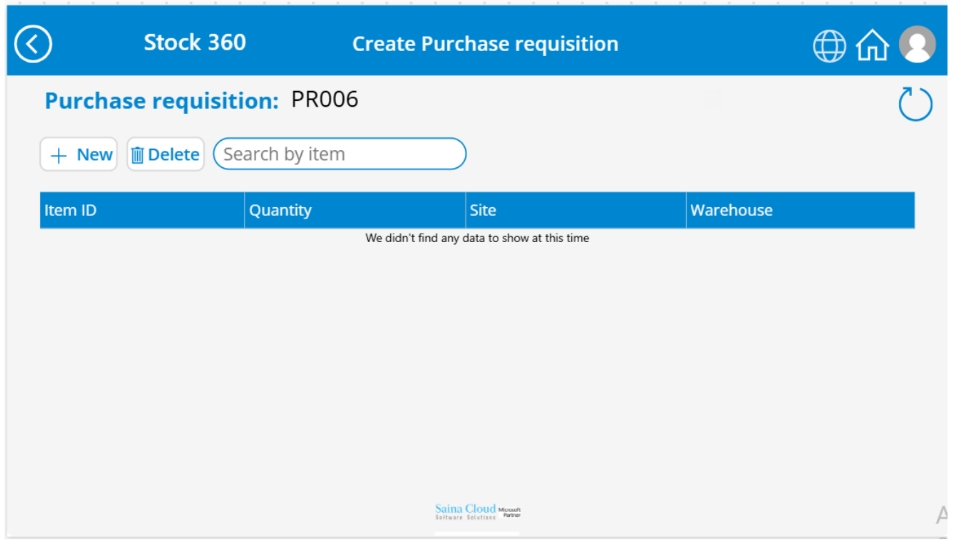Add a new requisition line with New

click(78, 154)
